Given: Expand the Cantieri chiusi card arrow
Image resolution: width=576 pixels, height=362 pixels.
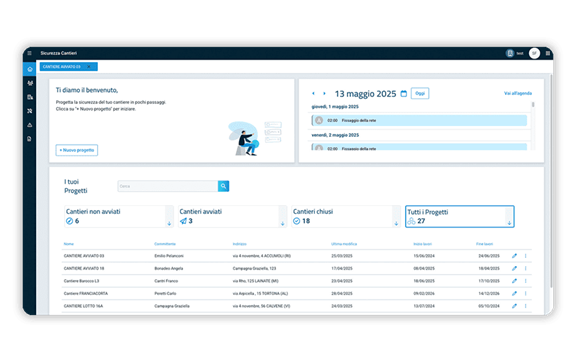Looking at the screenshot, I should click(396, 223).
